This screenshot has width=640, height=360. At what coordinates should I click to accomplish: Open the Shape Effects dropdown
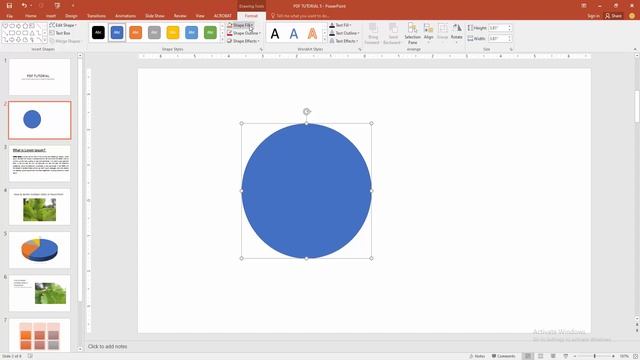(x=243, y=41)
